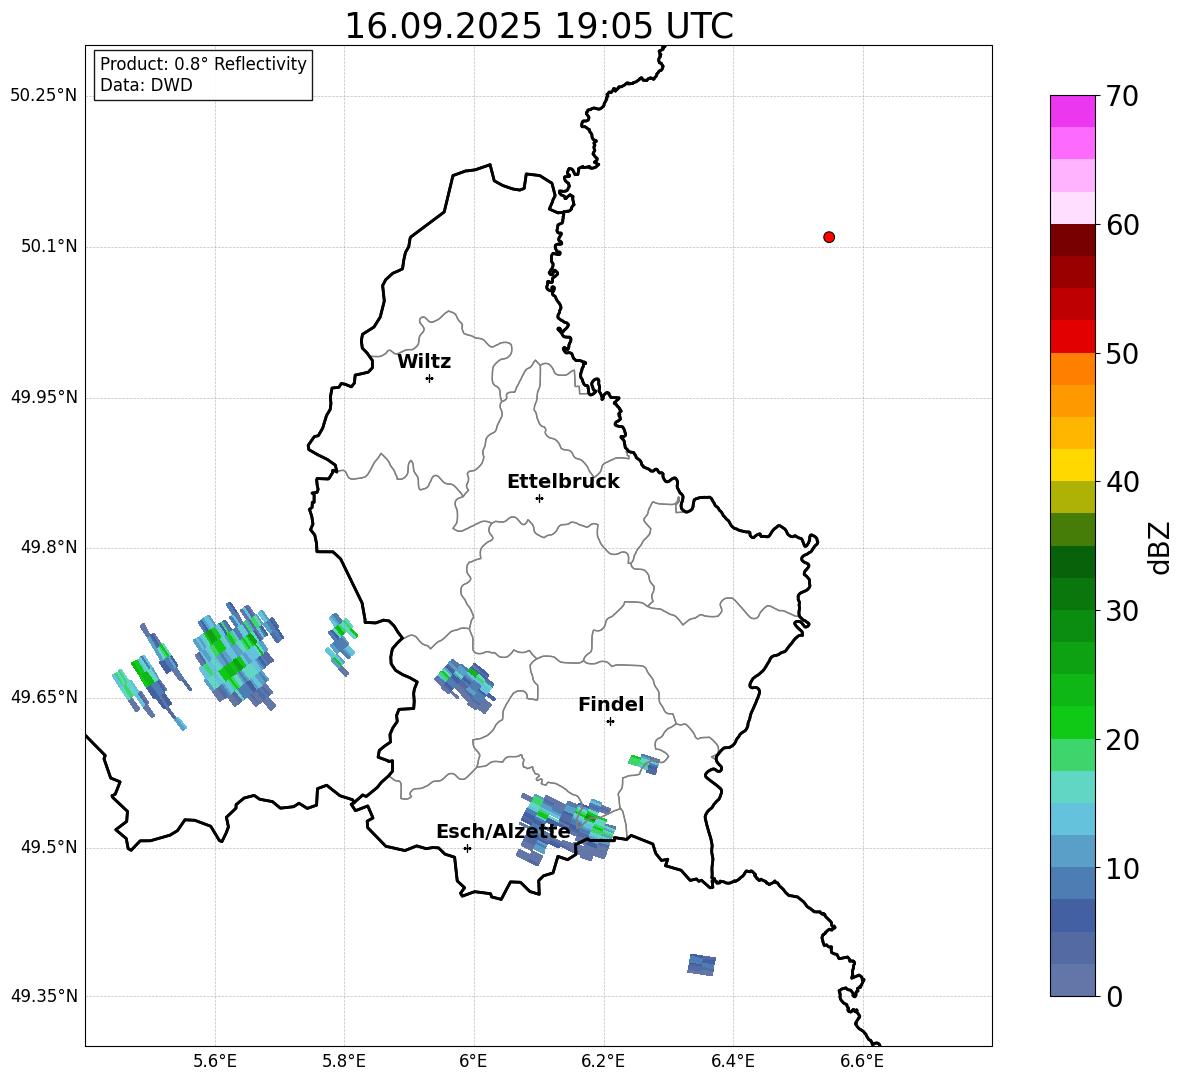The image size is (1184, 1081).
Task: Click the 10 label on the colorbar
Action: pyautogui.click(x=1122, y=868)
